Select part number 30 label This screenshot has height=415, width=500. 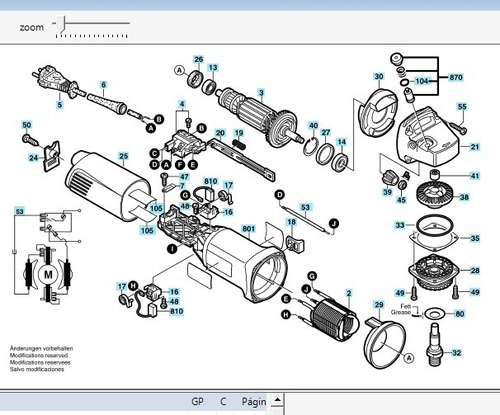379,77
